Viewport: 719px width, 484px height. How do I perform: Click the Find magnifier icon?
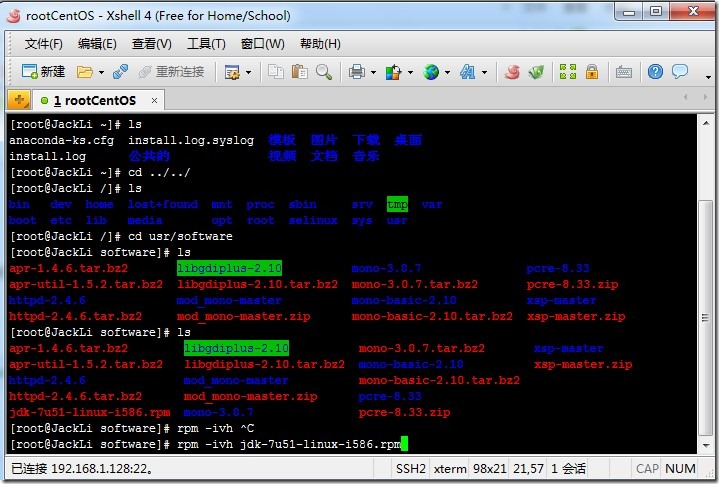point(324,72)
